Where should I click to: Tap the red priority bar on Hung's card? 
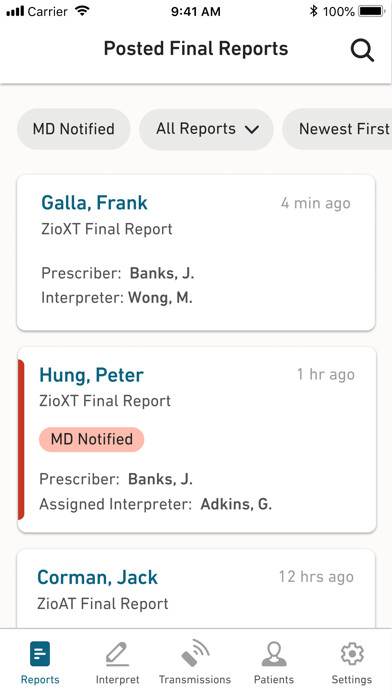tap(20, 439)
